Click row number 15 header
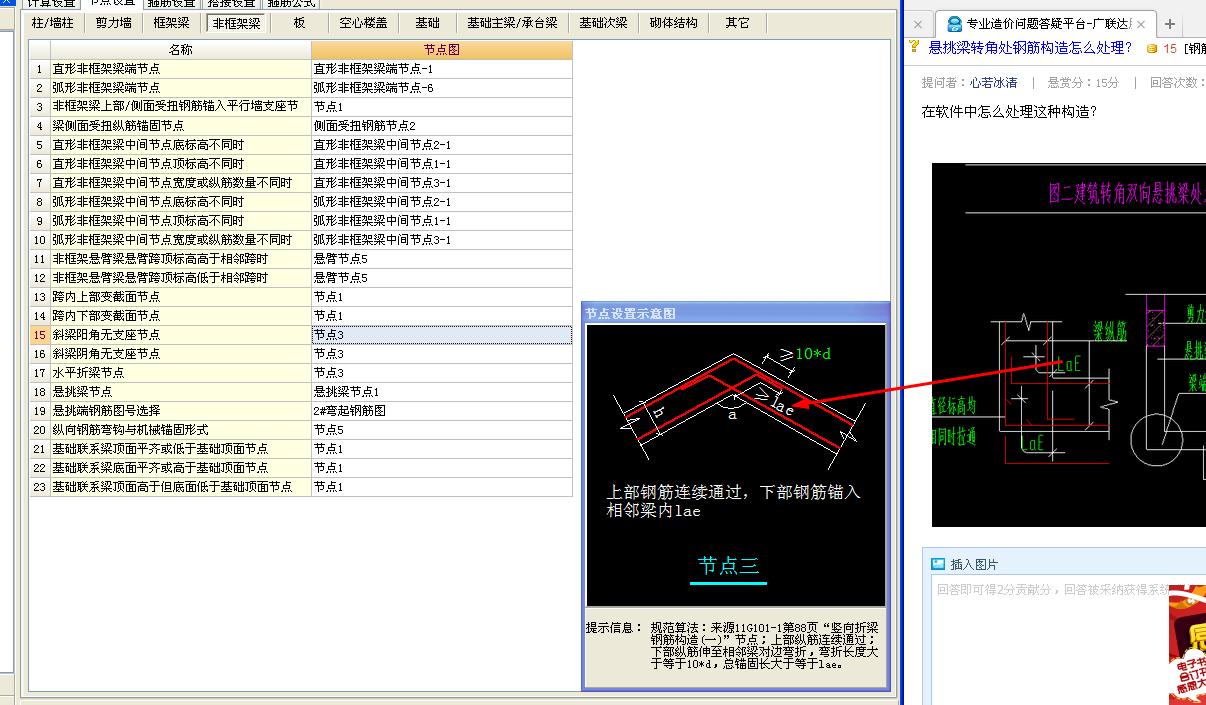Image resolution: width=1206 pixels, height=705 pixels. (x=40, y=335)
